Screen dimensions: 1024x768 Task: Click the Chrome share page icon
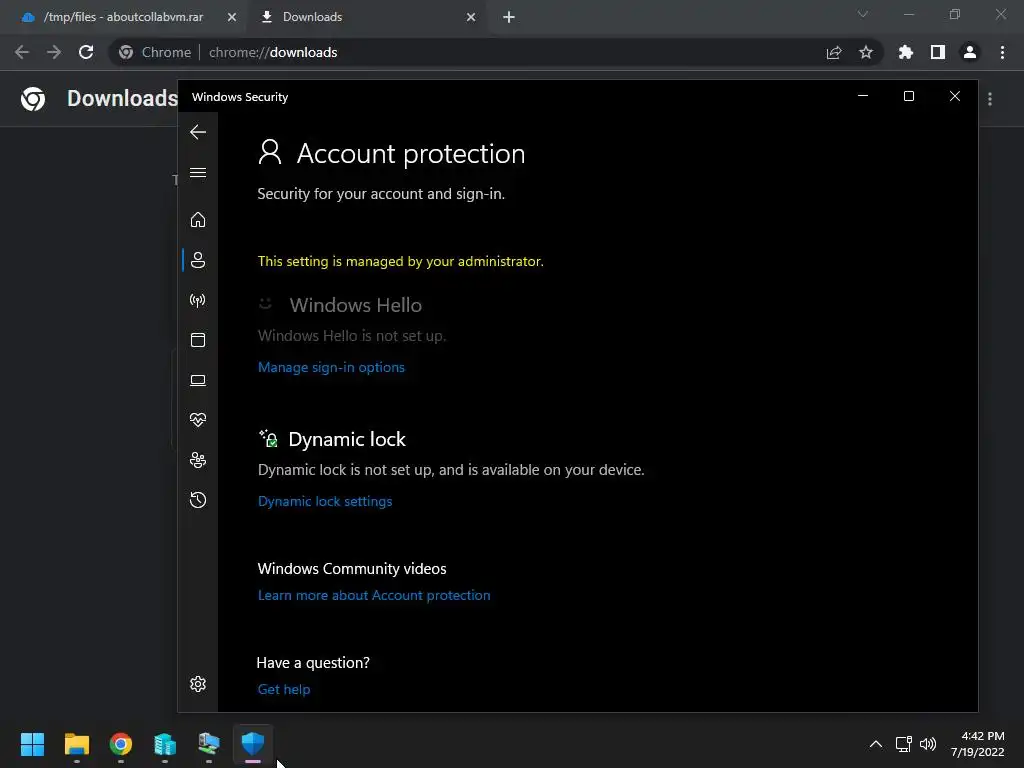834,52
